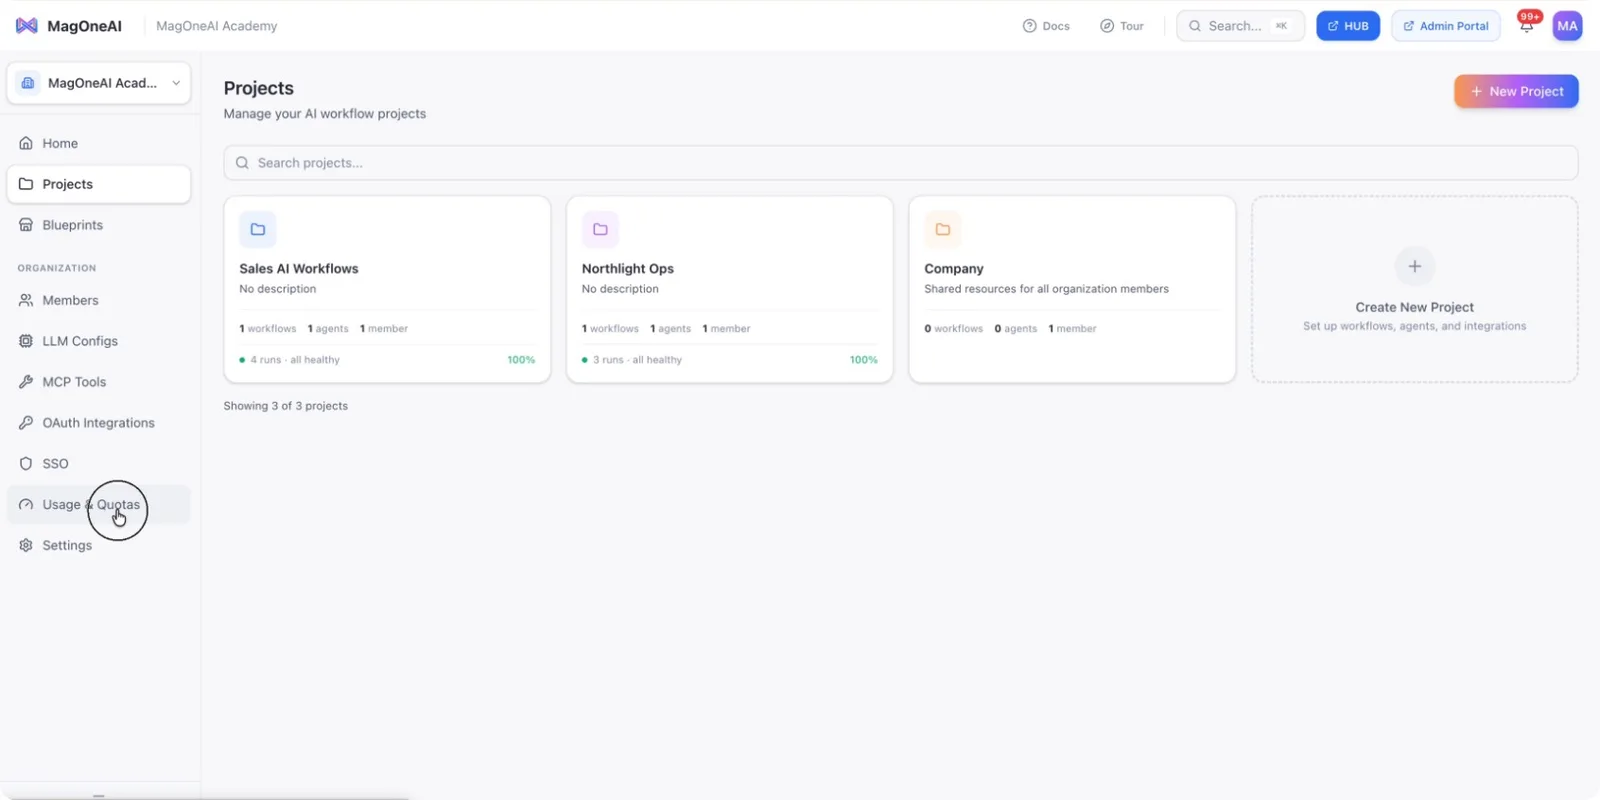The height and width of the screenshot is (800, 1600).
Task: Open Settings from the sidebar
Action: coord(99,545)
